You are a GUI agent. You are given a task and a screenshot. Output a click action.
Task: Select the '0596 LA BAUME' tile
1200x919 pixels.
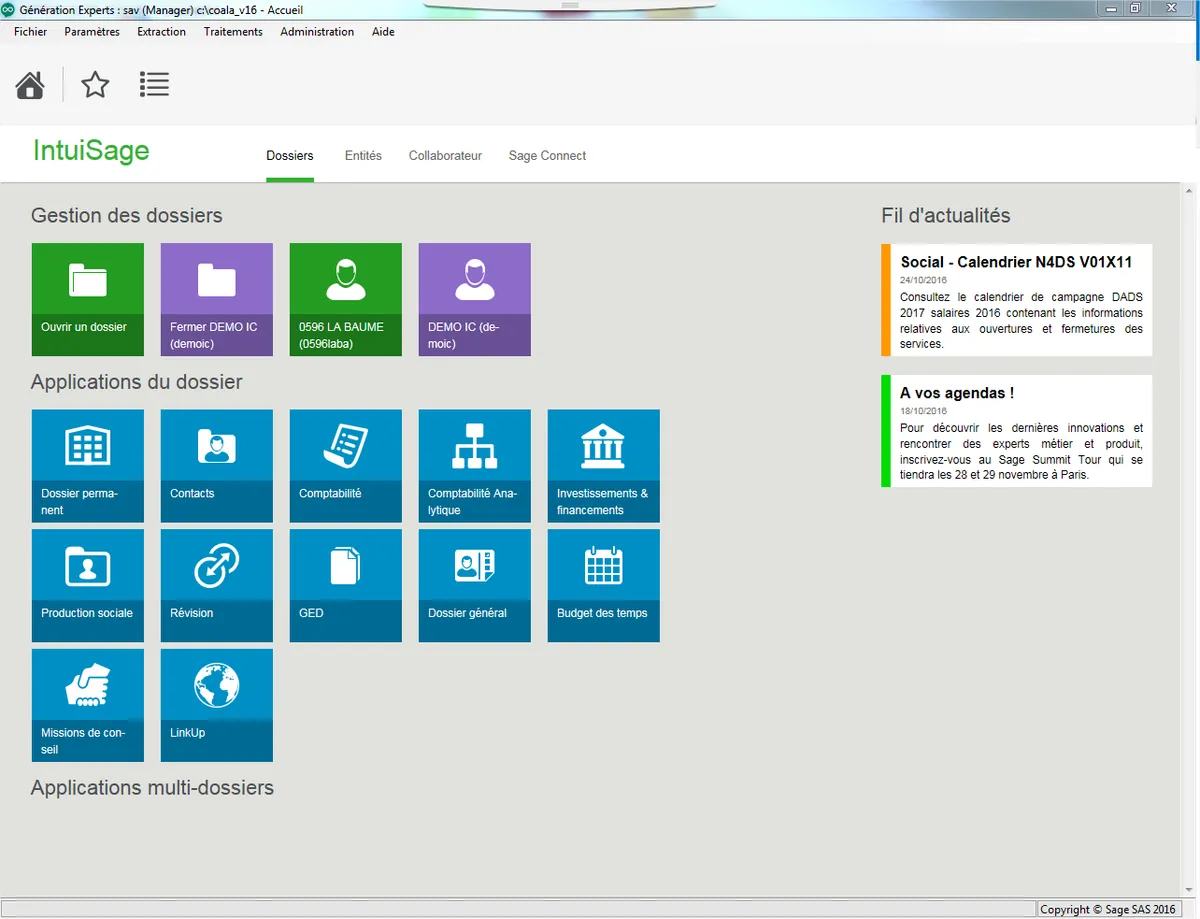346,300
